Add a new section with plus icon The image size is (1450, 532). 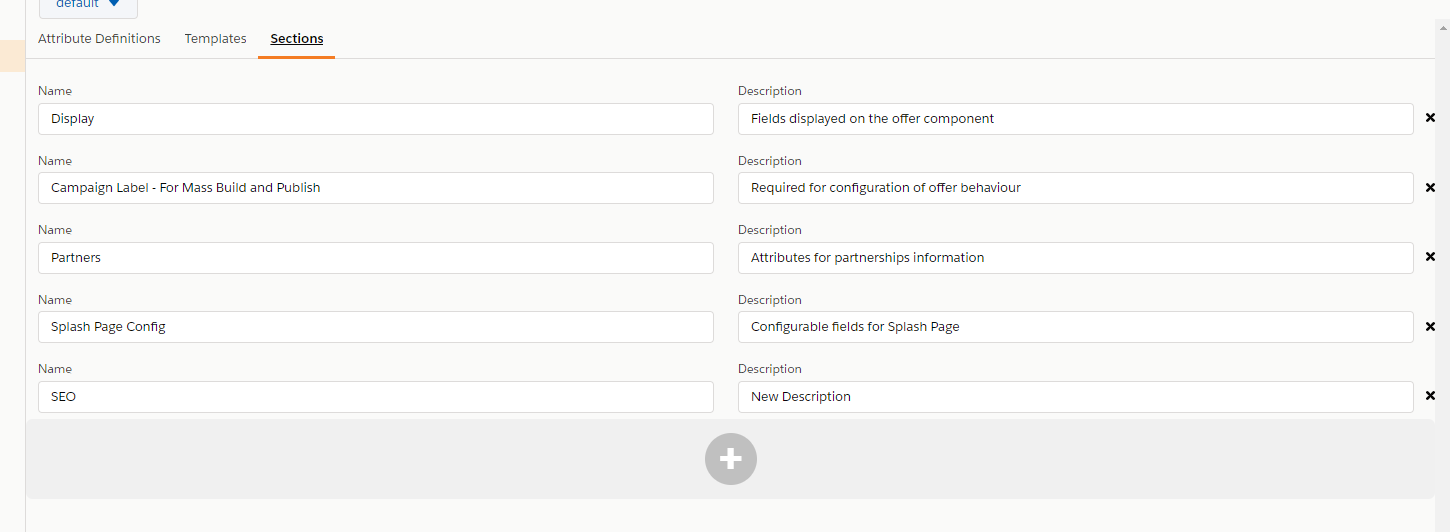click(730, 459)
